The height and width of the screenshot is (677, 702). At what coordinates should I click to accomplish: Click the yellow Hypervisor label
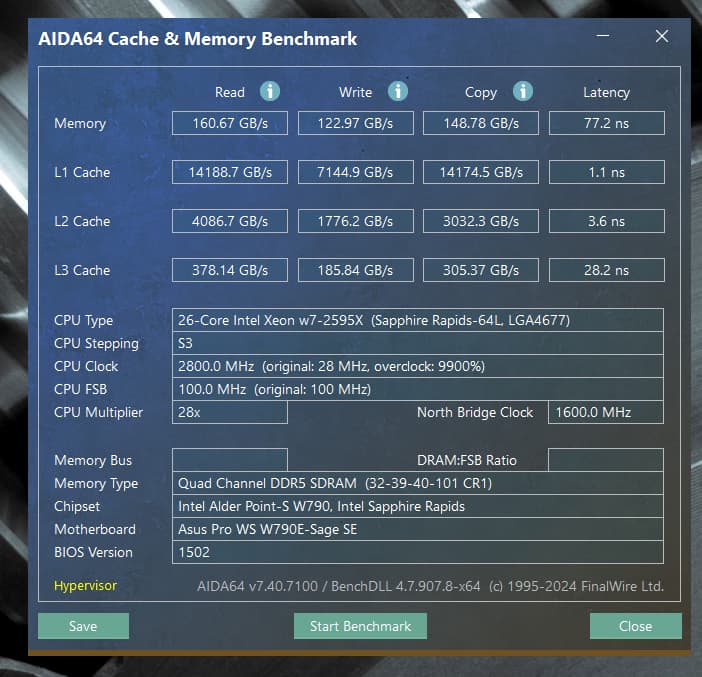(85, 586)
